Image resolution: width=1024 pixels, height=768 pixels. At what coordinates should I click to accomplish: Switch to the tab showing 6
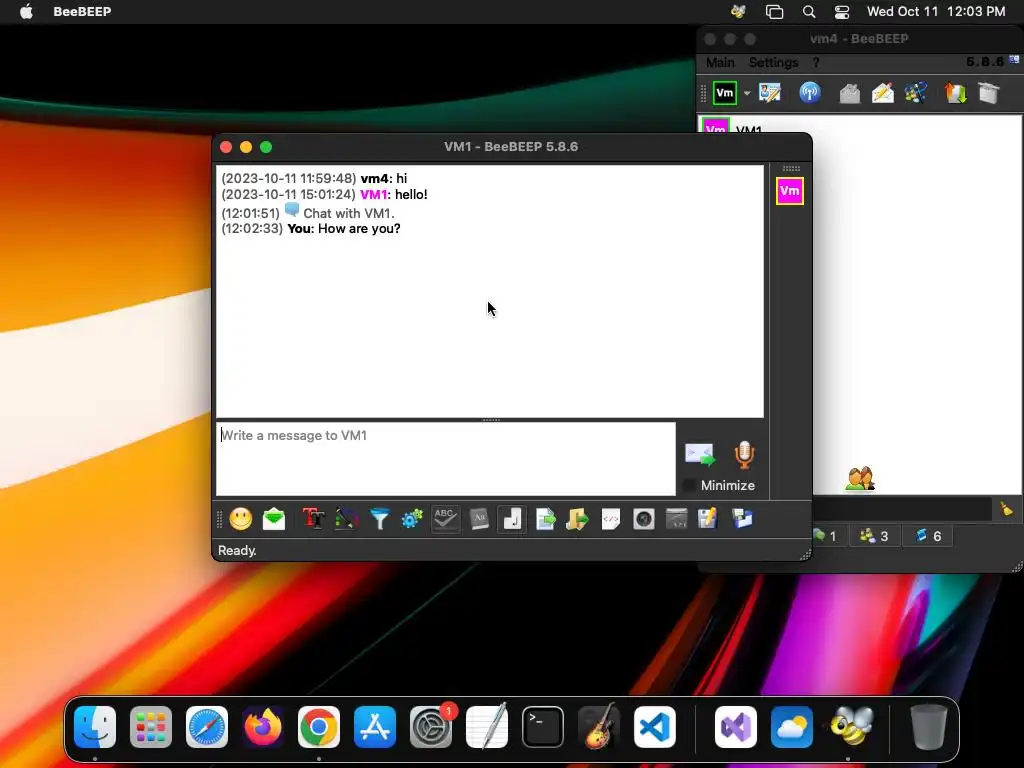(x=928, y=536)
